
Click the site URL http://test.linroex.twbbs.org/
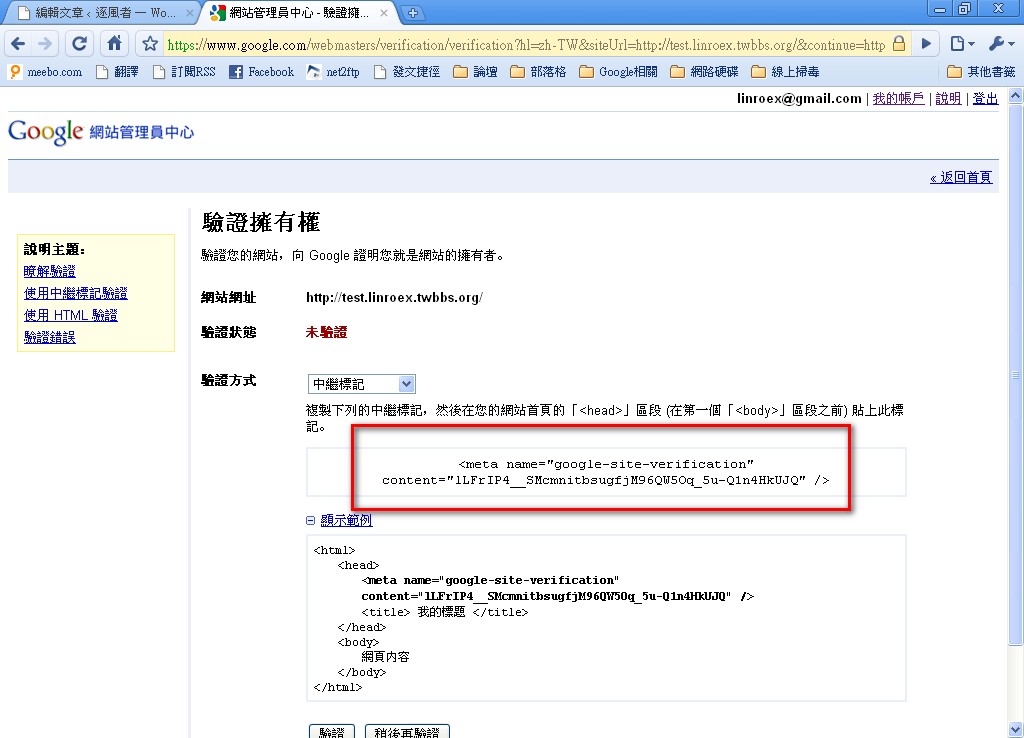click(x=394, y=298)
